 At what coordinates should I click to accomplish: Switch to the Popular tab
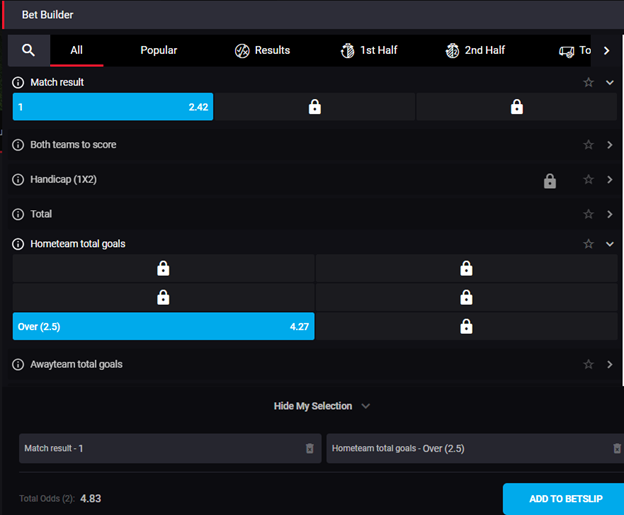click(x=158, y=50)
